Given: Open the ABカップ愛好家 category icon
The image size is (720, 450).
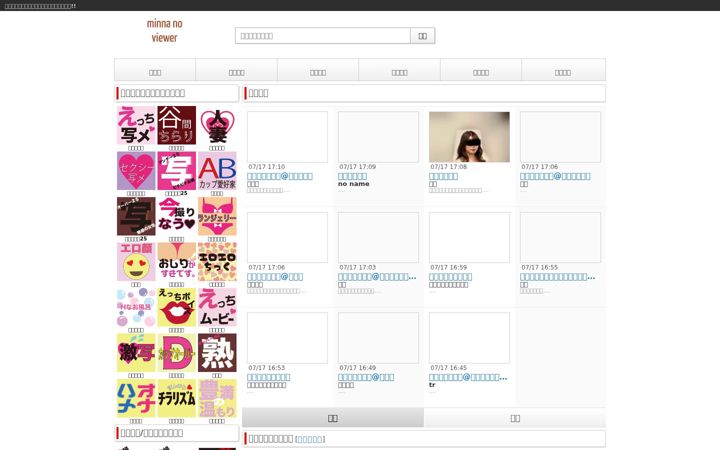Looking at the screenshot, I should [x=217, y=171].
